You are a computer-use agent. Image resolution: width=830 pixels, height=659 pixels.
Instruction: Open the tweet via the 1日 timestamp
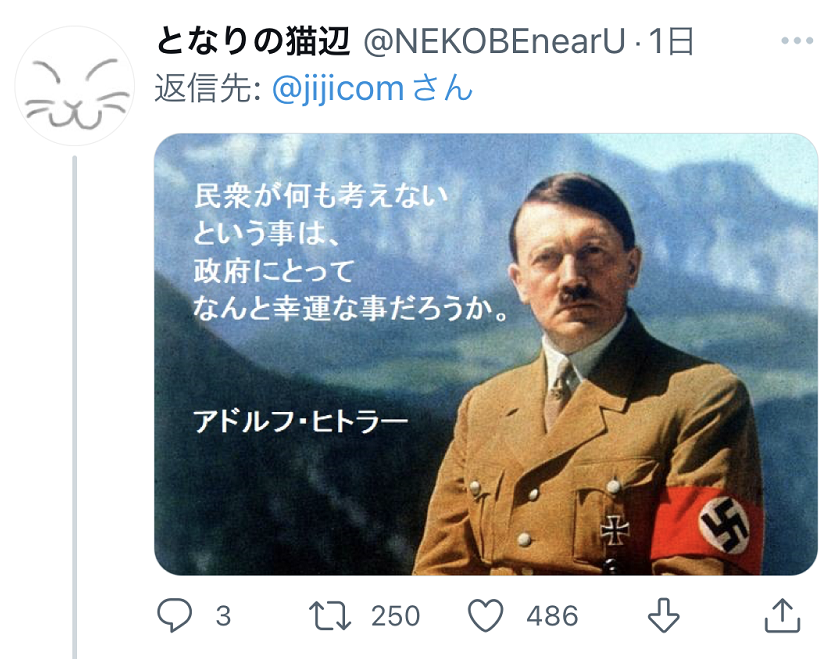coord(671,42)
